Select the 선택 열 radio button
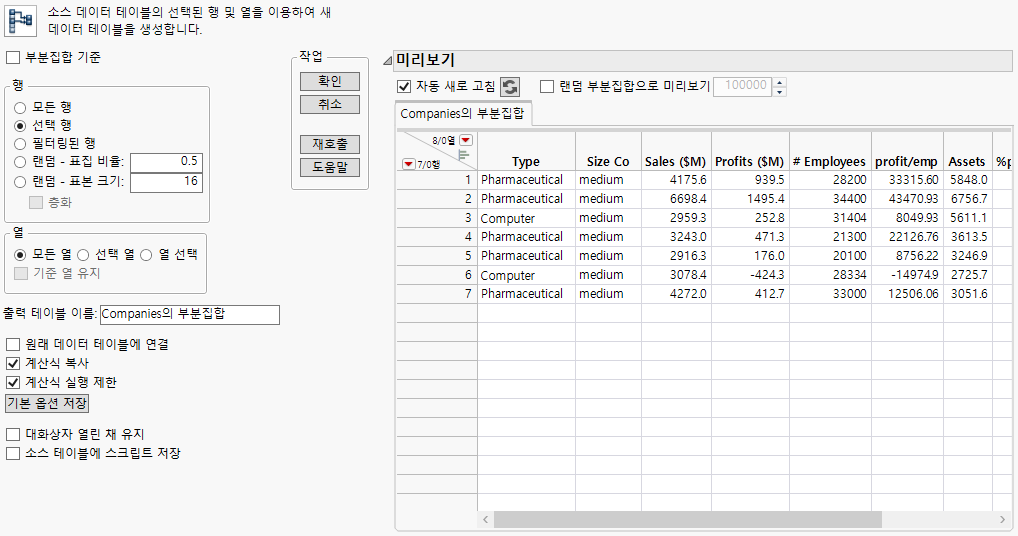Viewport: 1018px width, 536px height. (83, 255)
